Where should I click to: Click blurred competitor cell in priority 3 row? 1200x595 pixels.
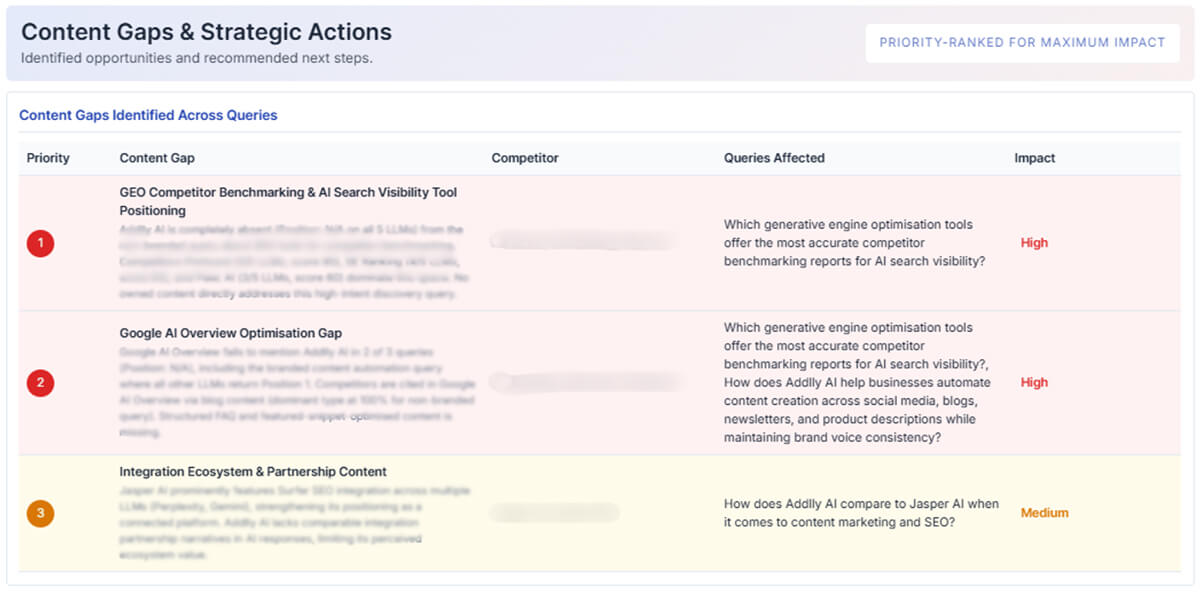553,512
